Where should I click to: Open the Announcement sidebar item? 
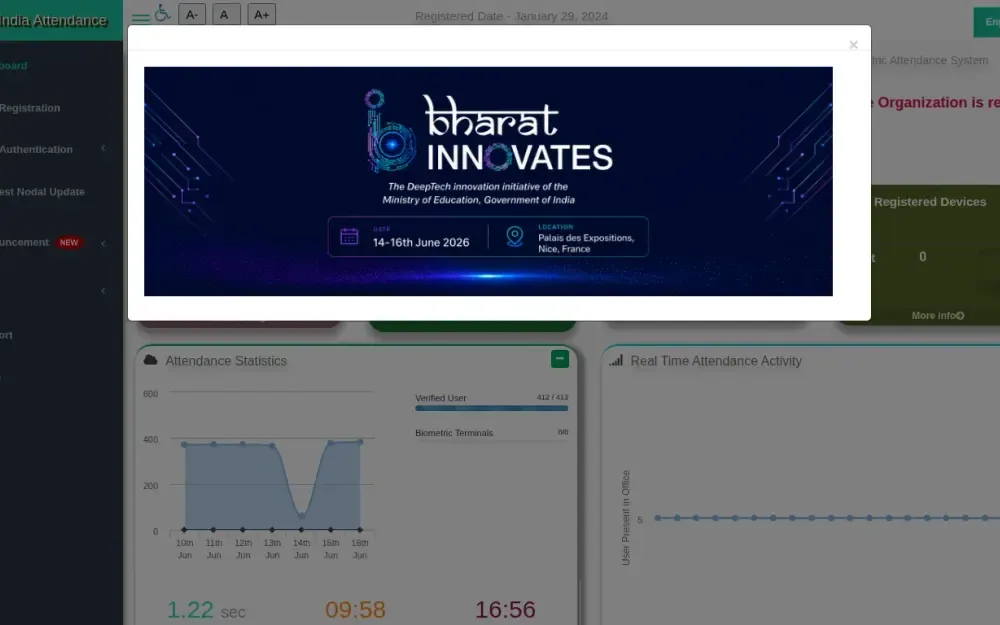click(x=24, y=242)
